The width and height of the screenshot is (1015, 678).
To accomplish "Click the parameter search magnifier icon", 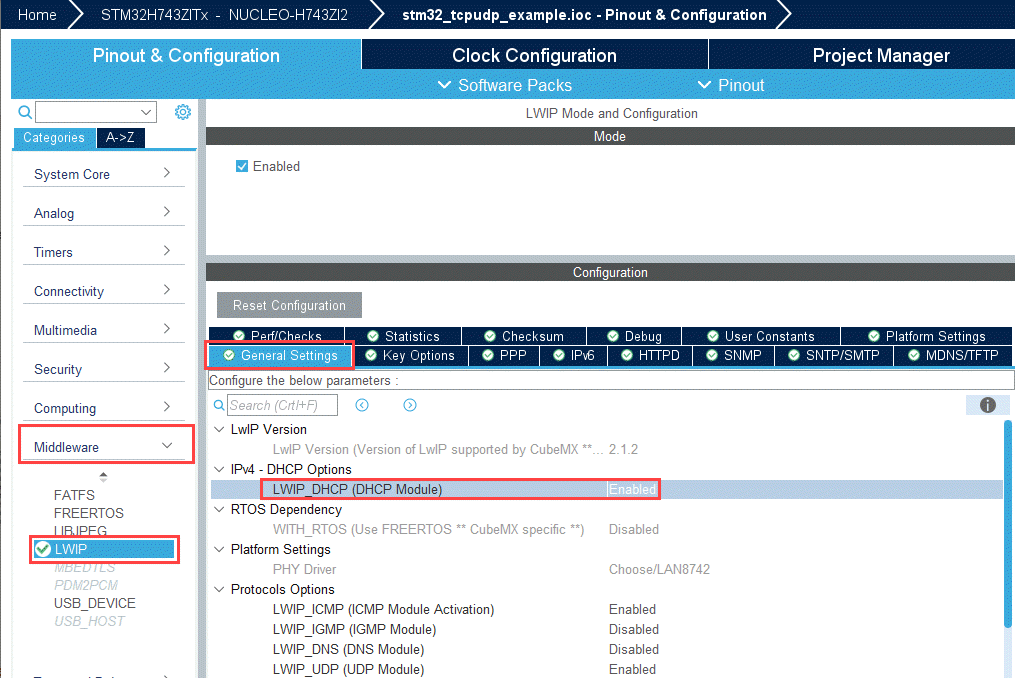I will [x=219, y=405].
